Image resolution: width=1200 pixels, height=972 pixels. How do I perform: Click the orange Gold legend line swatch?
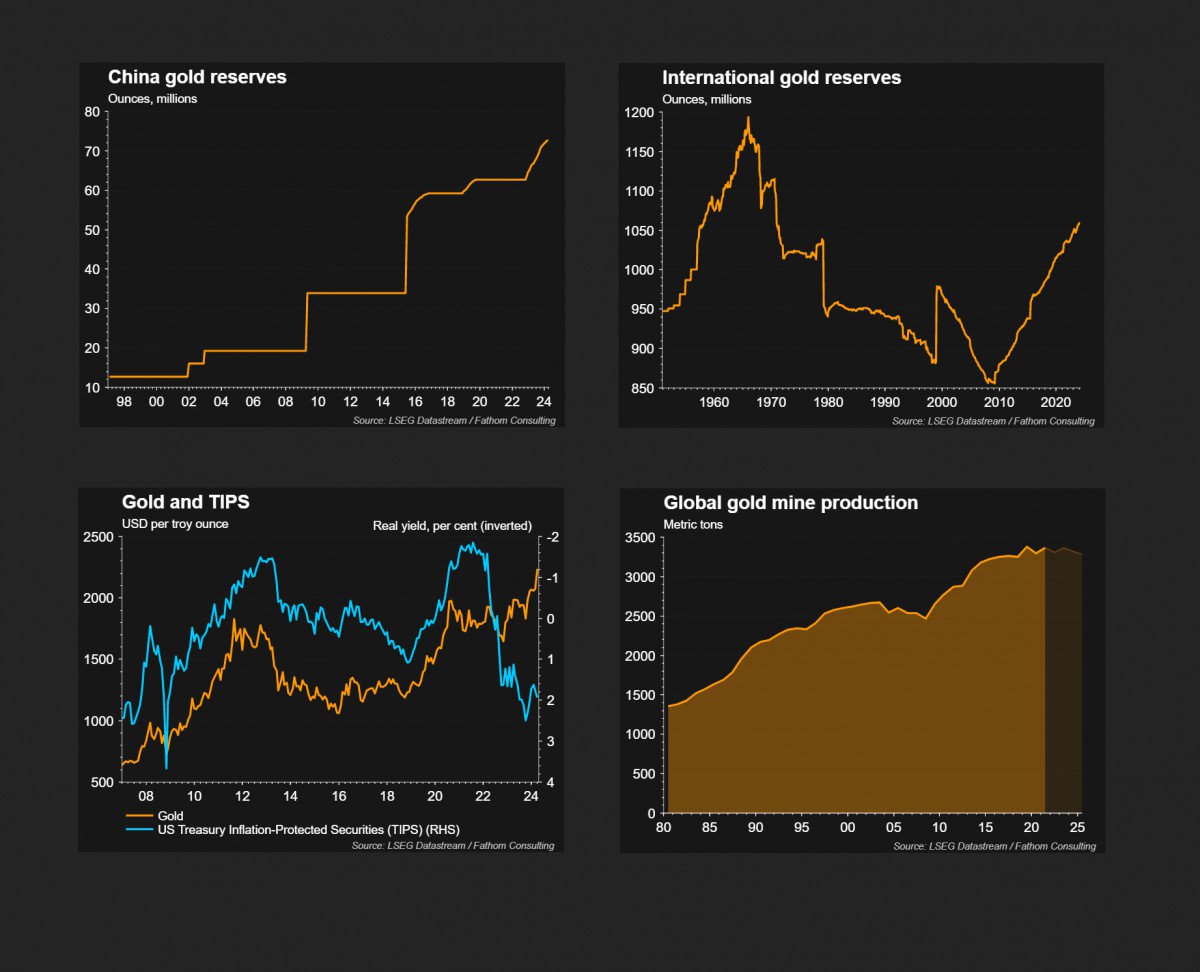pyautogui.click(x=138, y=816)
